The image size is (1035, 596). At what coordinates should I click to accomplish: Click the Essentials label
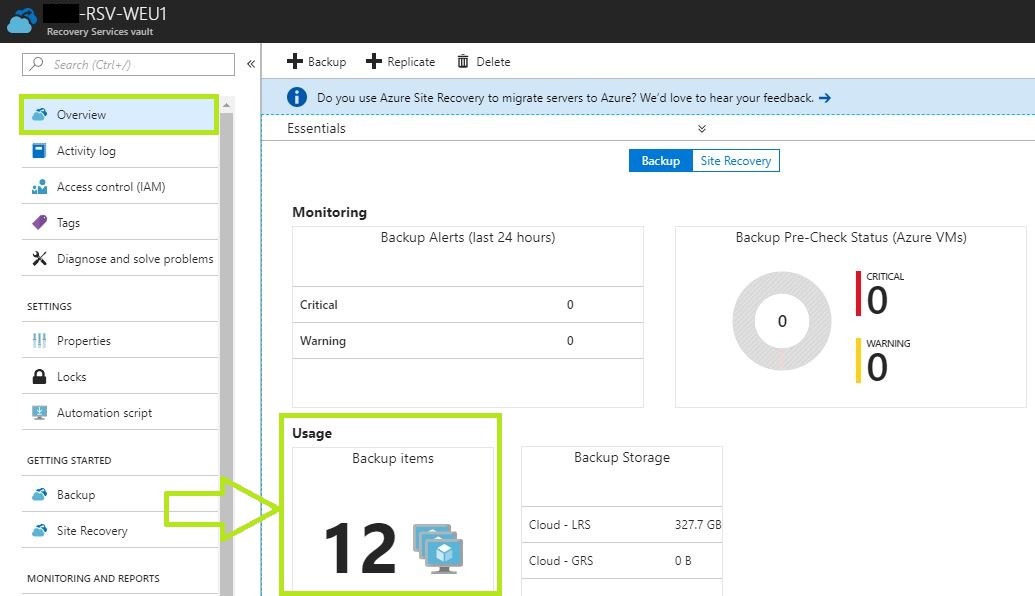316,129
